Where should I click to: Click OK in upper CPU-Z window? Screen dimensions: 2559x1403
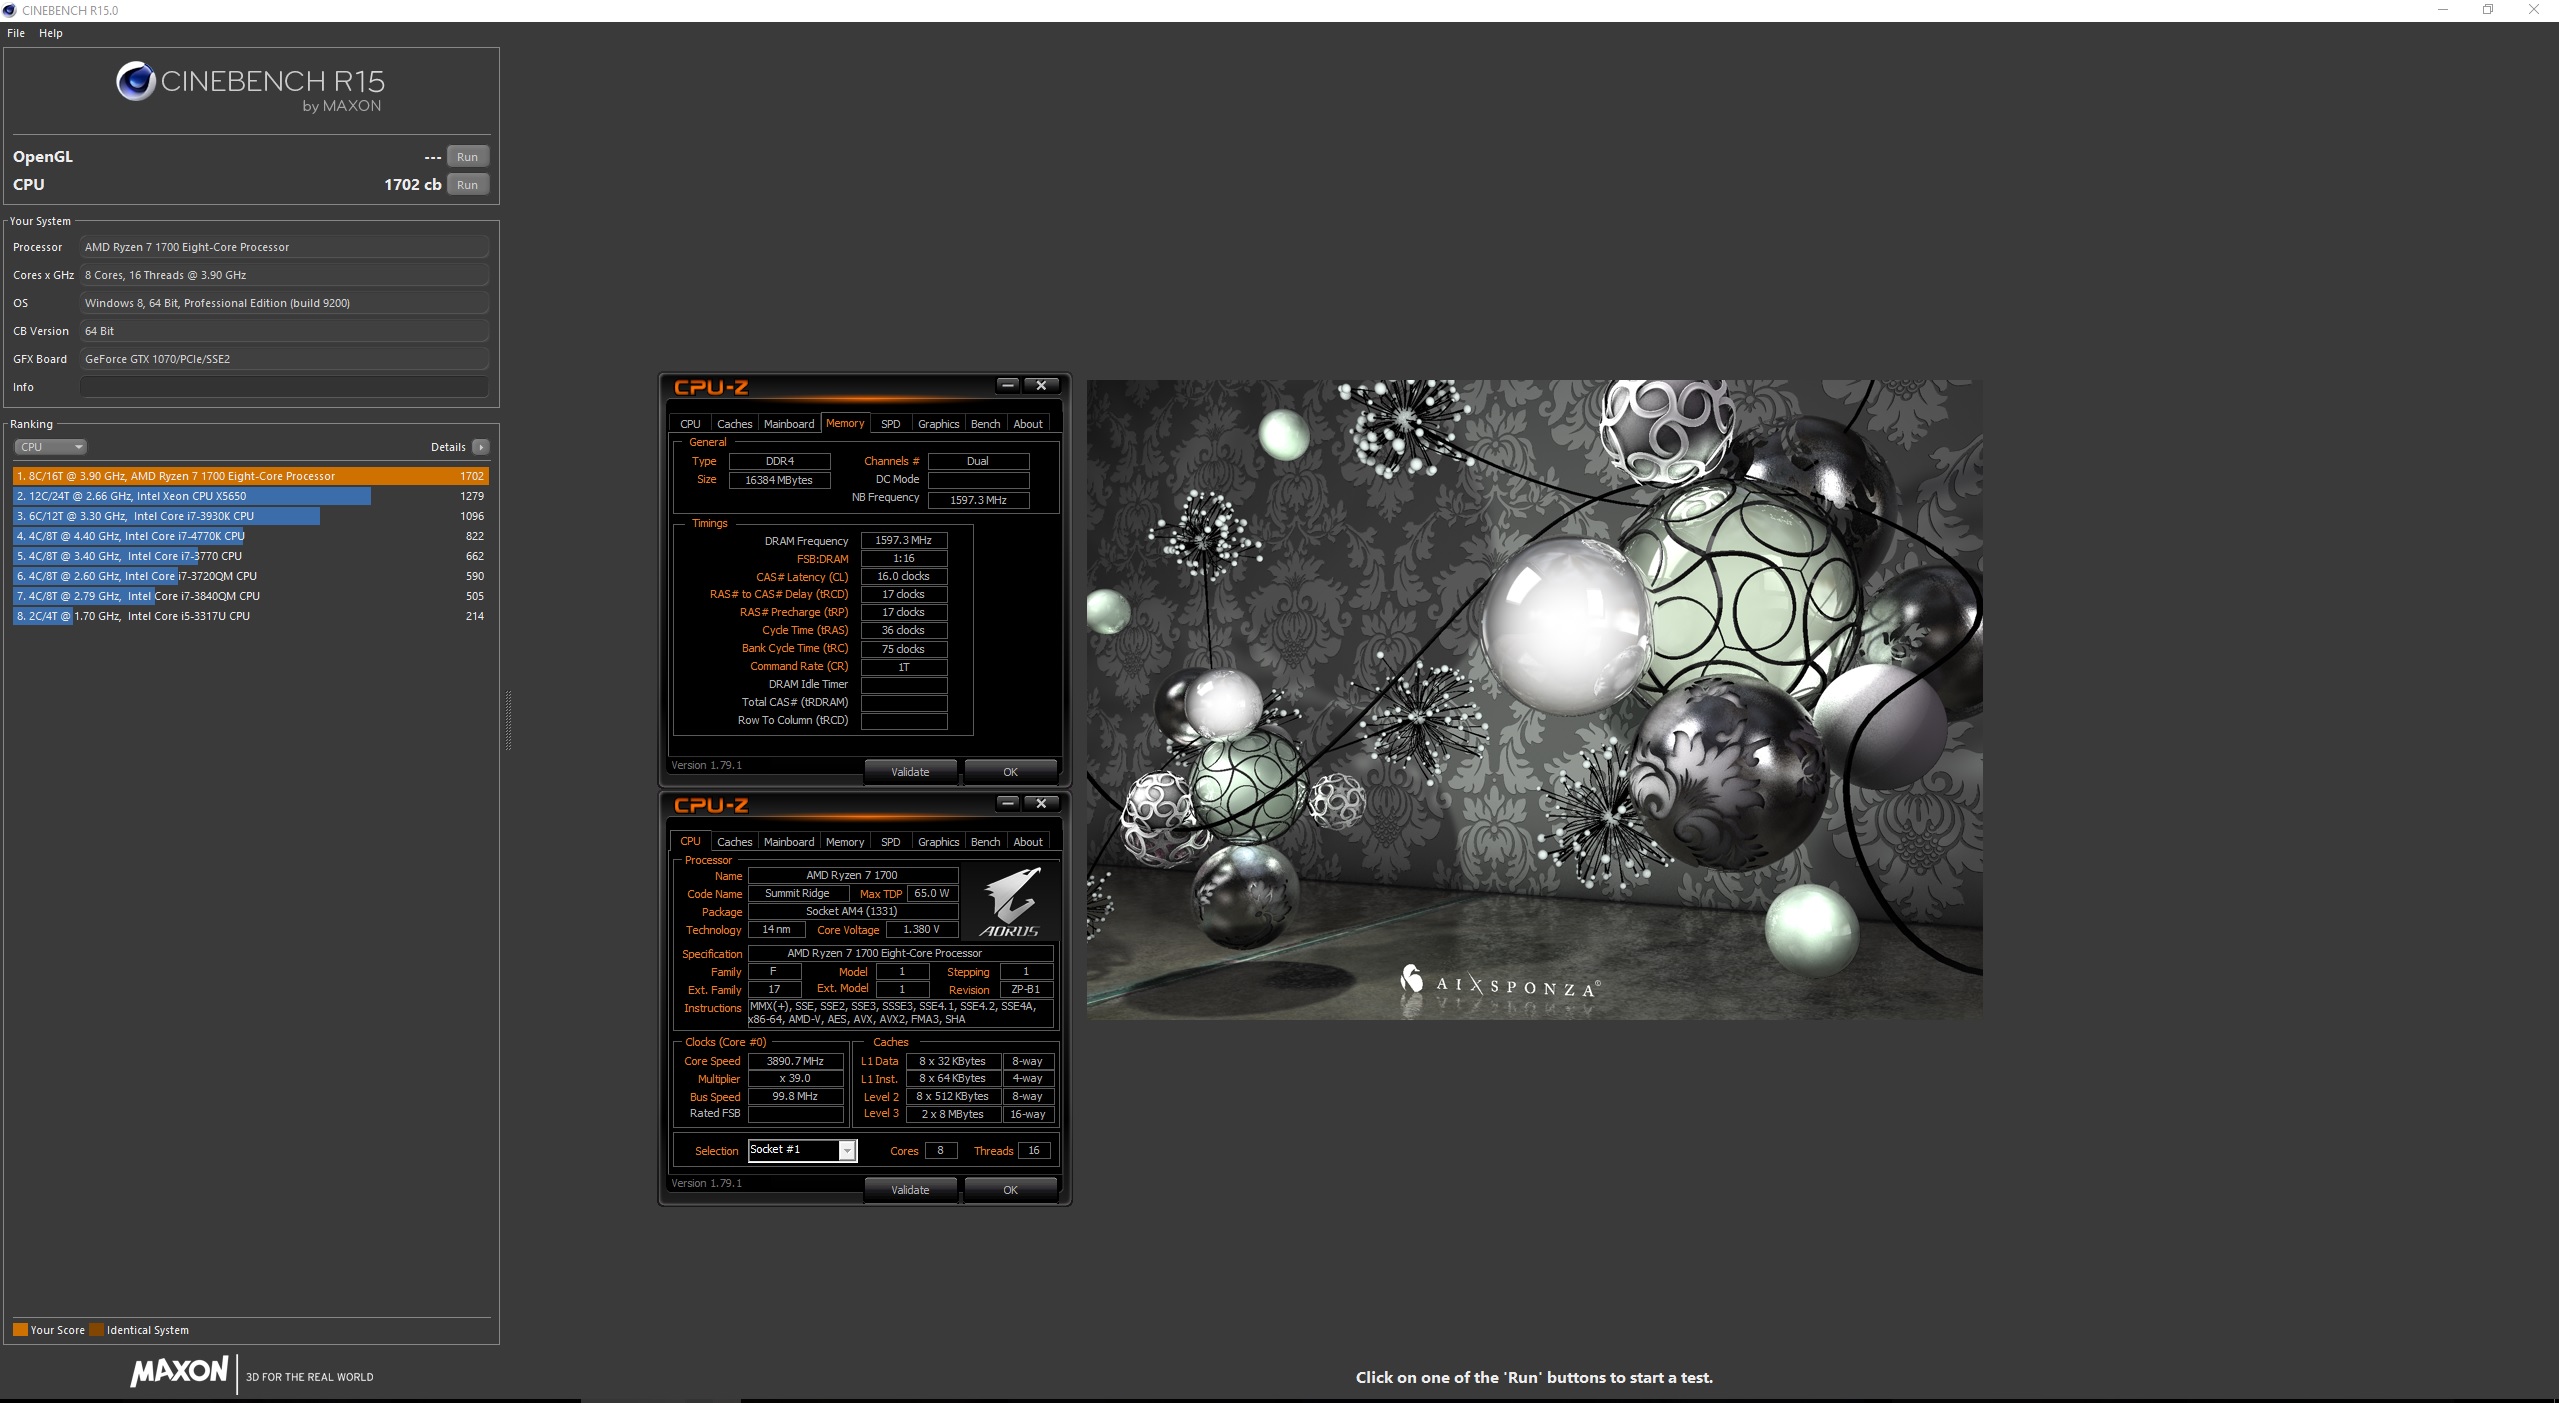(x=1010, y=772)
